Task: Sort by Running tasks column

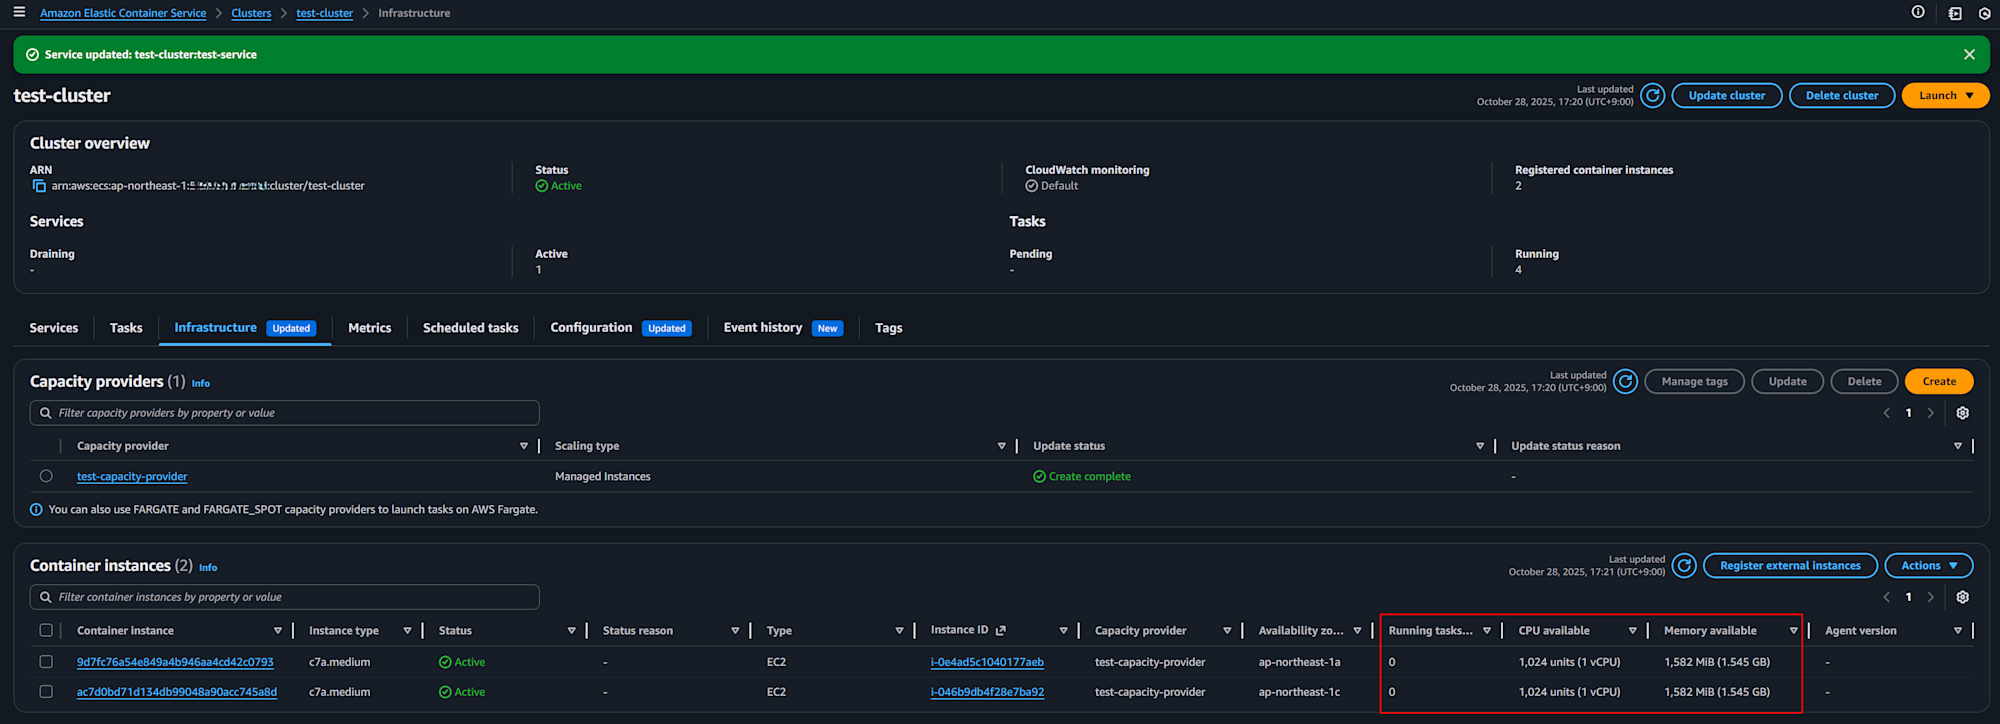Action: (x=1487, y=630)
